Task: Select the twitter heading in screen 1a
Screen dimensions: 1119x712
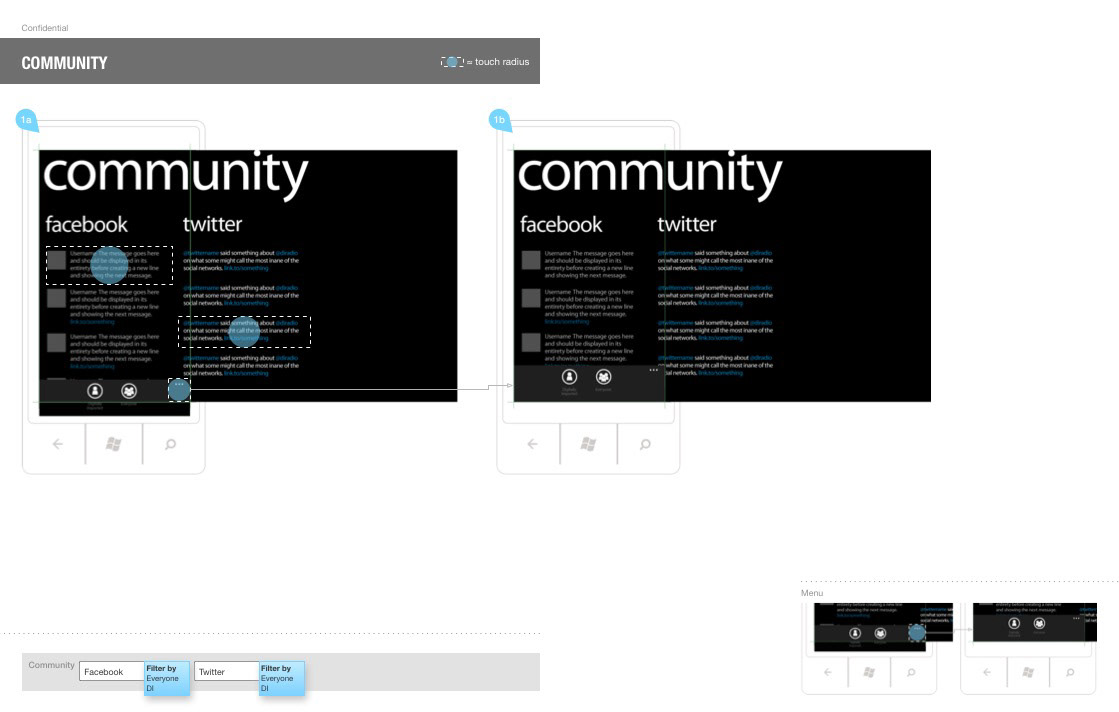Action: 213,224
